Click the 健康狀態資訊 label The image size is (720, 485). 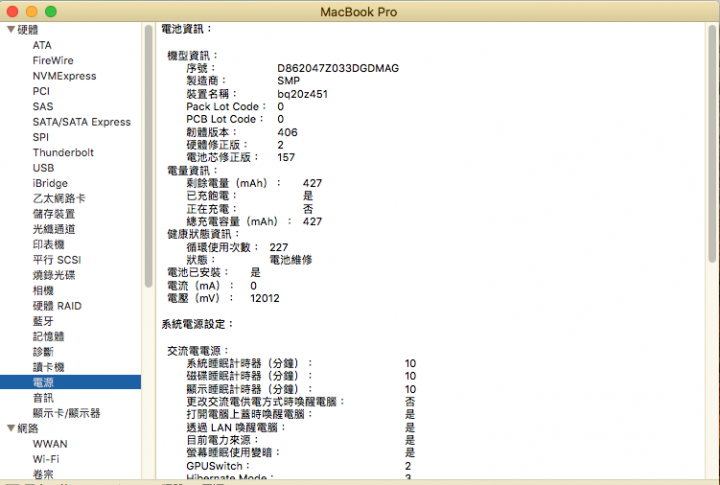pyautogui.click(x=203, y=234)
